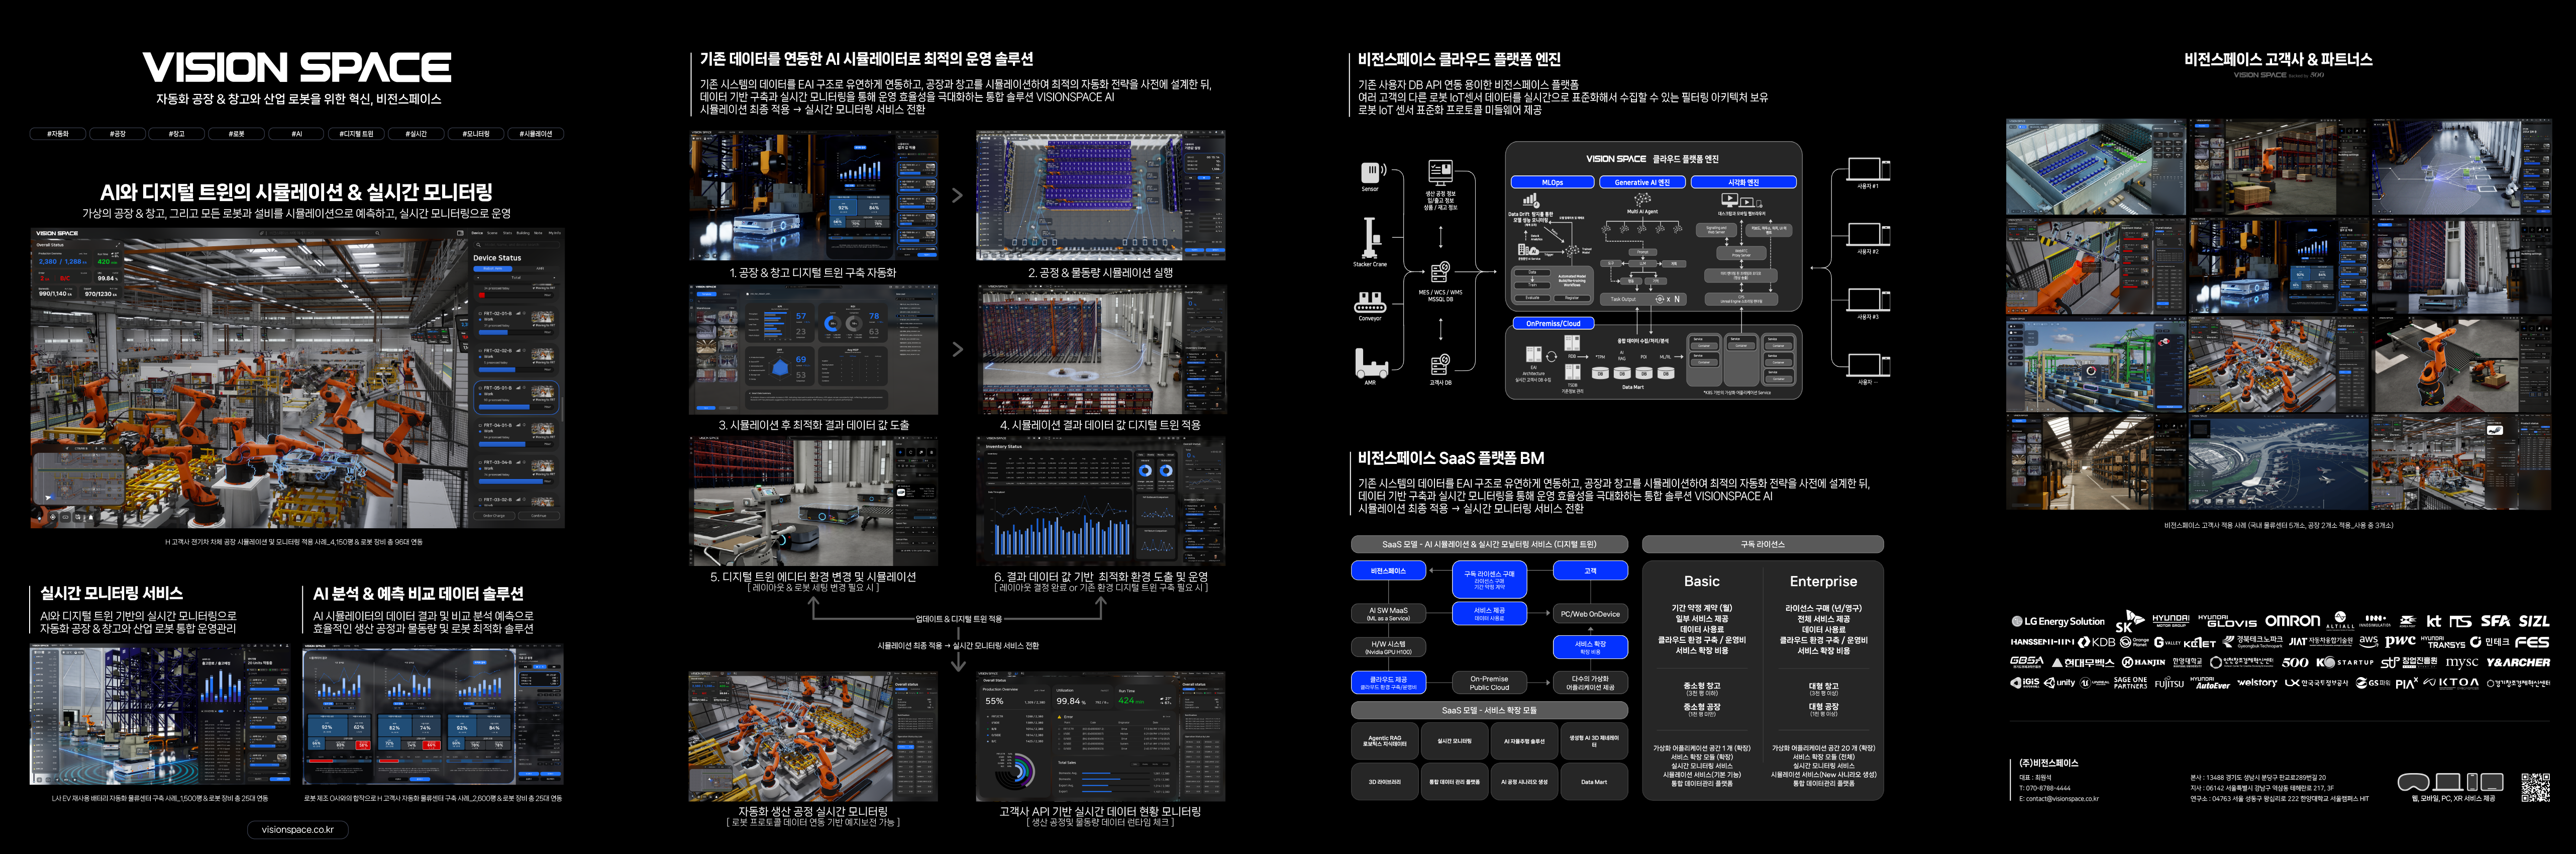Click the EAI Architecture server icon
This screenshot has height=854, width=2576.
click(x=1534, y=354)
